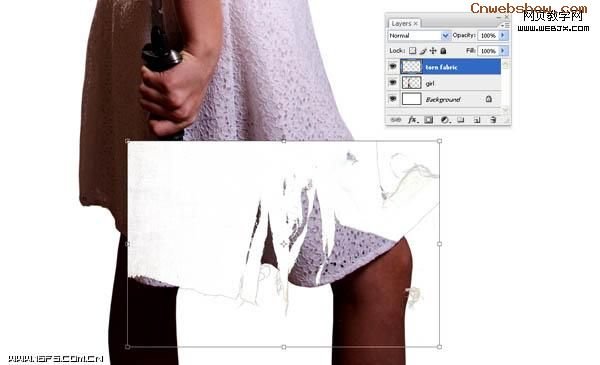
Task: Open the Layers panel options menu
Action: [505, 25]
